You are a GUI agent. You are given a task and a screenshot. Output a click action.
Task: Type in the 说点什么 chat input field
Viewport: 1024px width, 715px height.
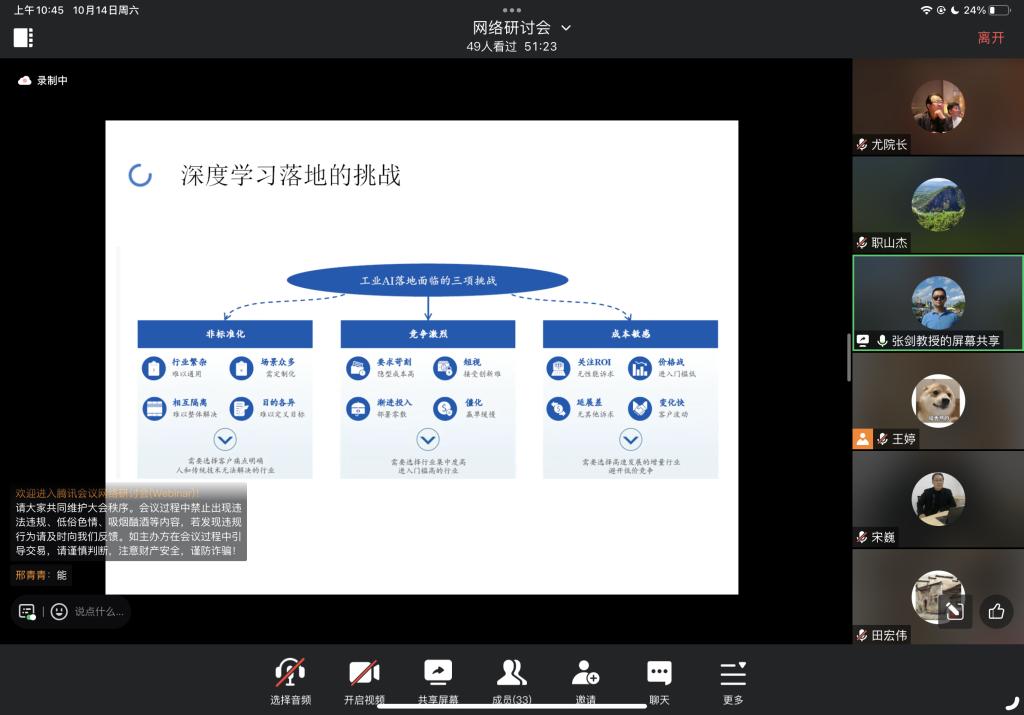(99, 611)
